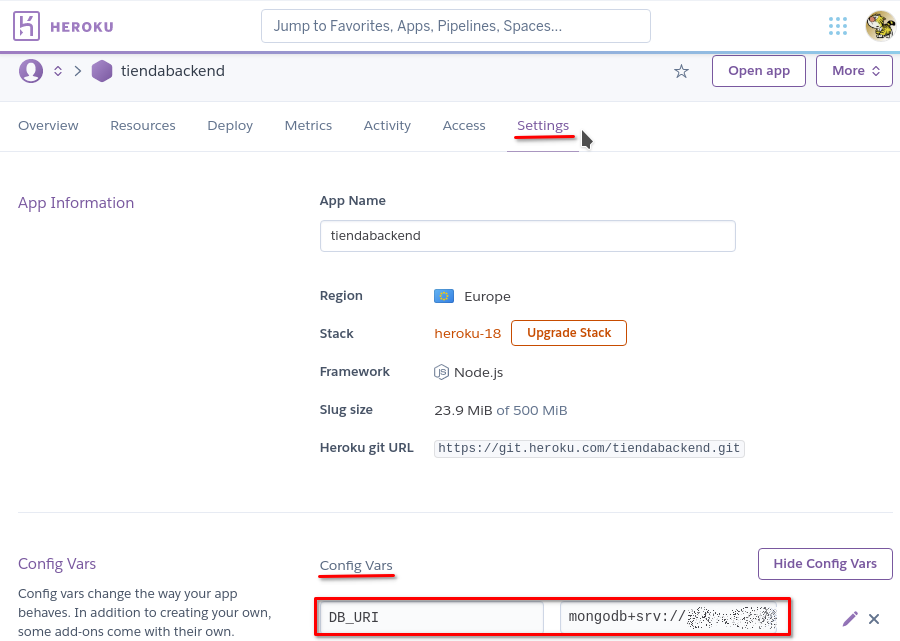Viewport: 900px width, 641px height.
Task: Open the user avatar menu
Action: 880,26
